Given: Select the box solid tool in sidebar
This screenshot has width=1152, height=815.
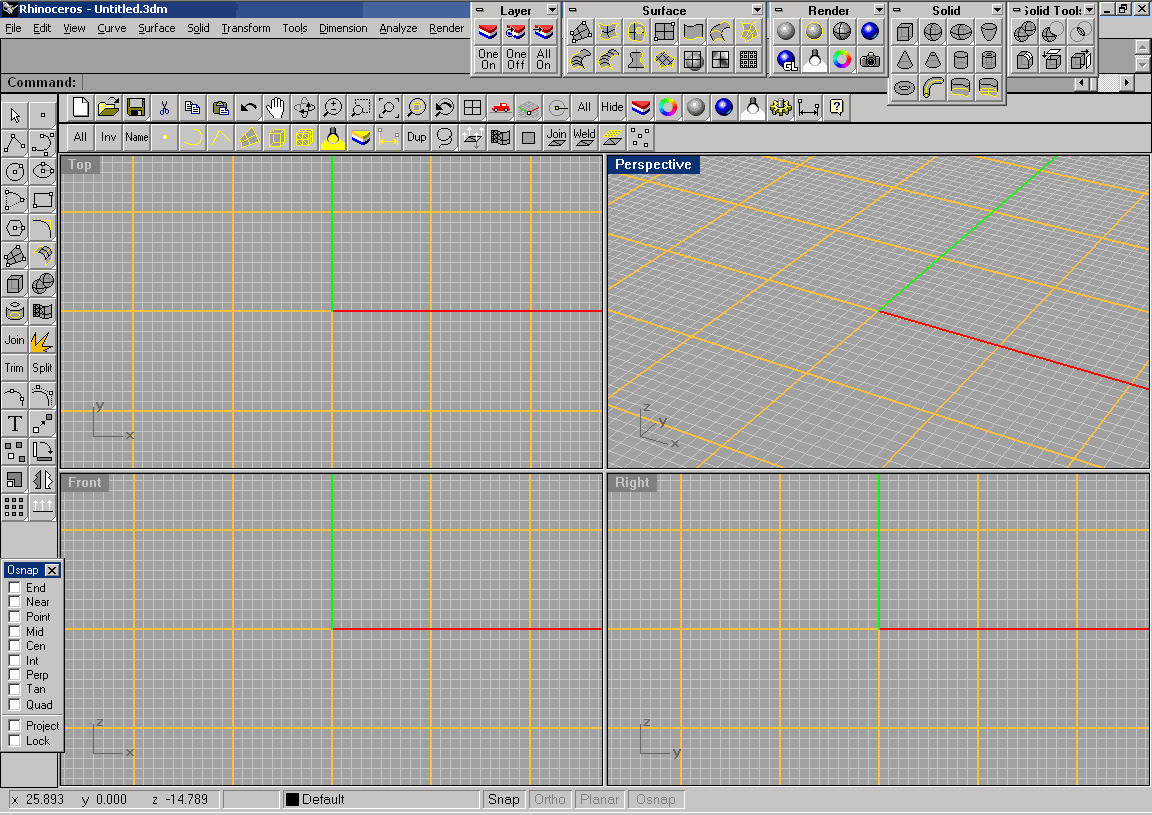Looking at the screenshot, I should coord(15,284).
